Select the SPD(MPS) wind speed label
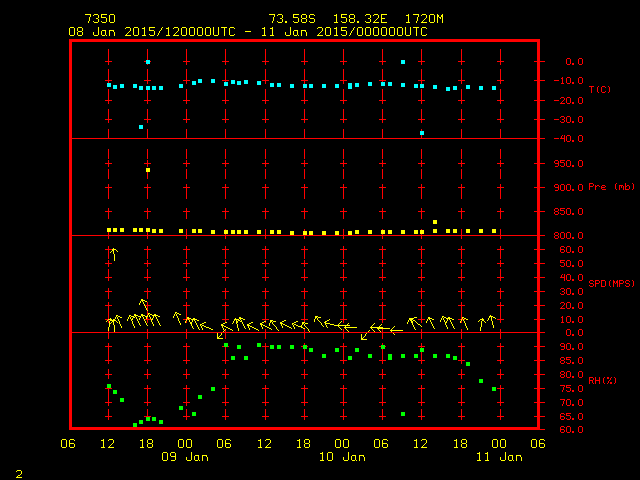The width and height of the screenshot is (640, 480). click(611, 284)
